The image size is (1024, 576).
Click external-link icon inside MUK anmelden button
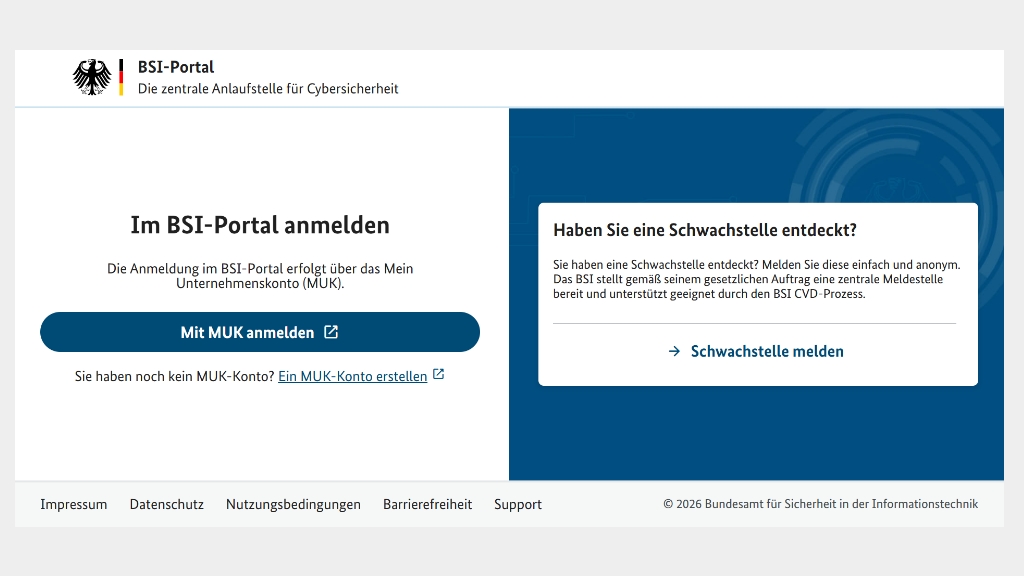(331, 332)
